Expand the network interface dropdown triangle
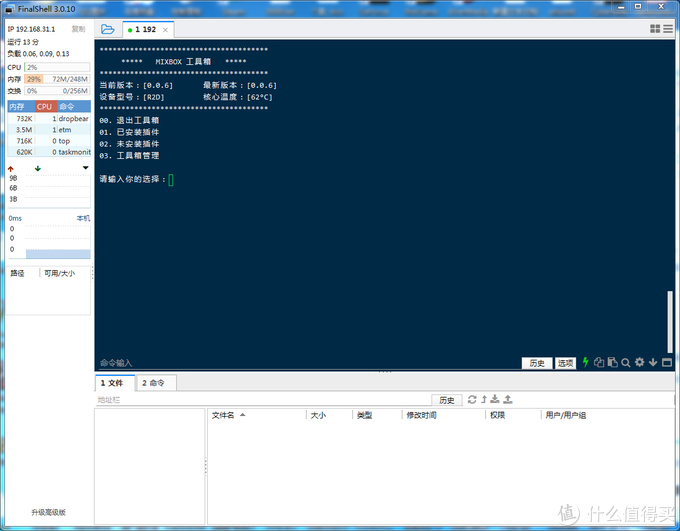 tap(86, 168)
